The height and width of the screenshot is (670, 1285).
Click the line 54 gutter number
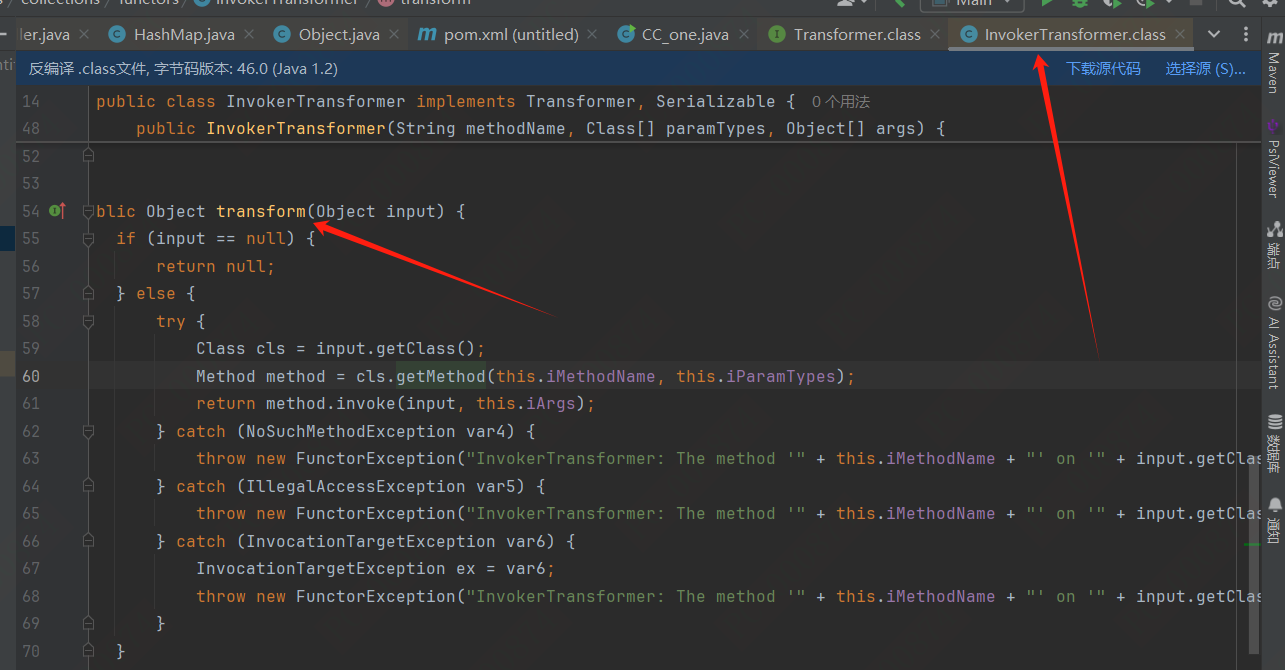(30, 211)
